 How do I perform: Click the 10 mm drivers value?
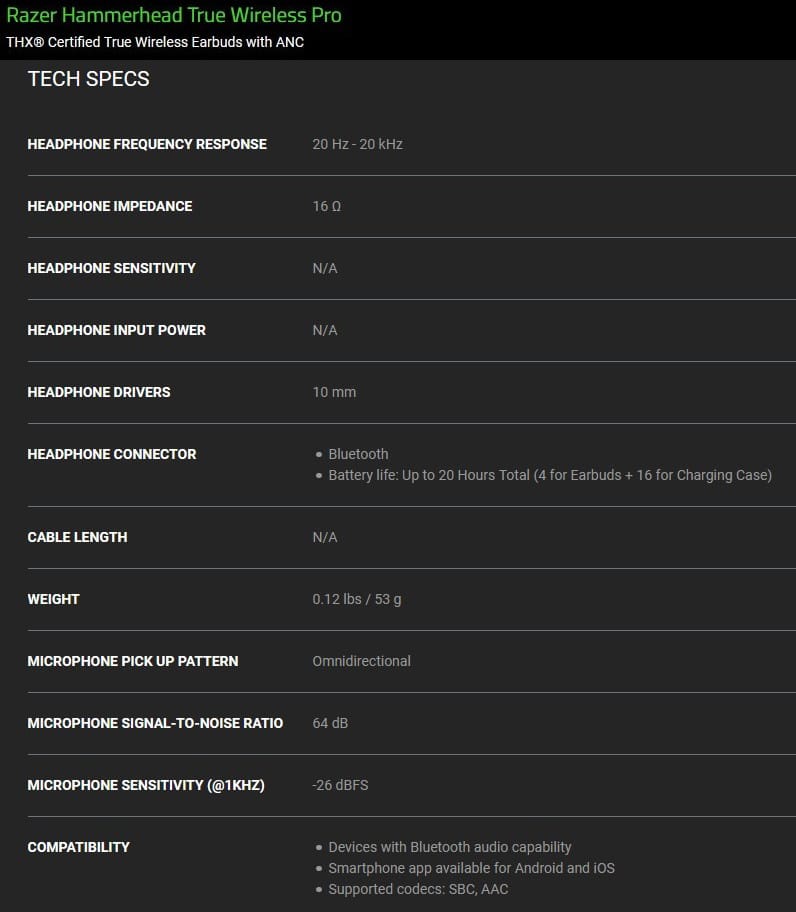point(334,392)
